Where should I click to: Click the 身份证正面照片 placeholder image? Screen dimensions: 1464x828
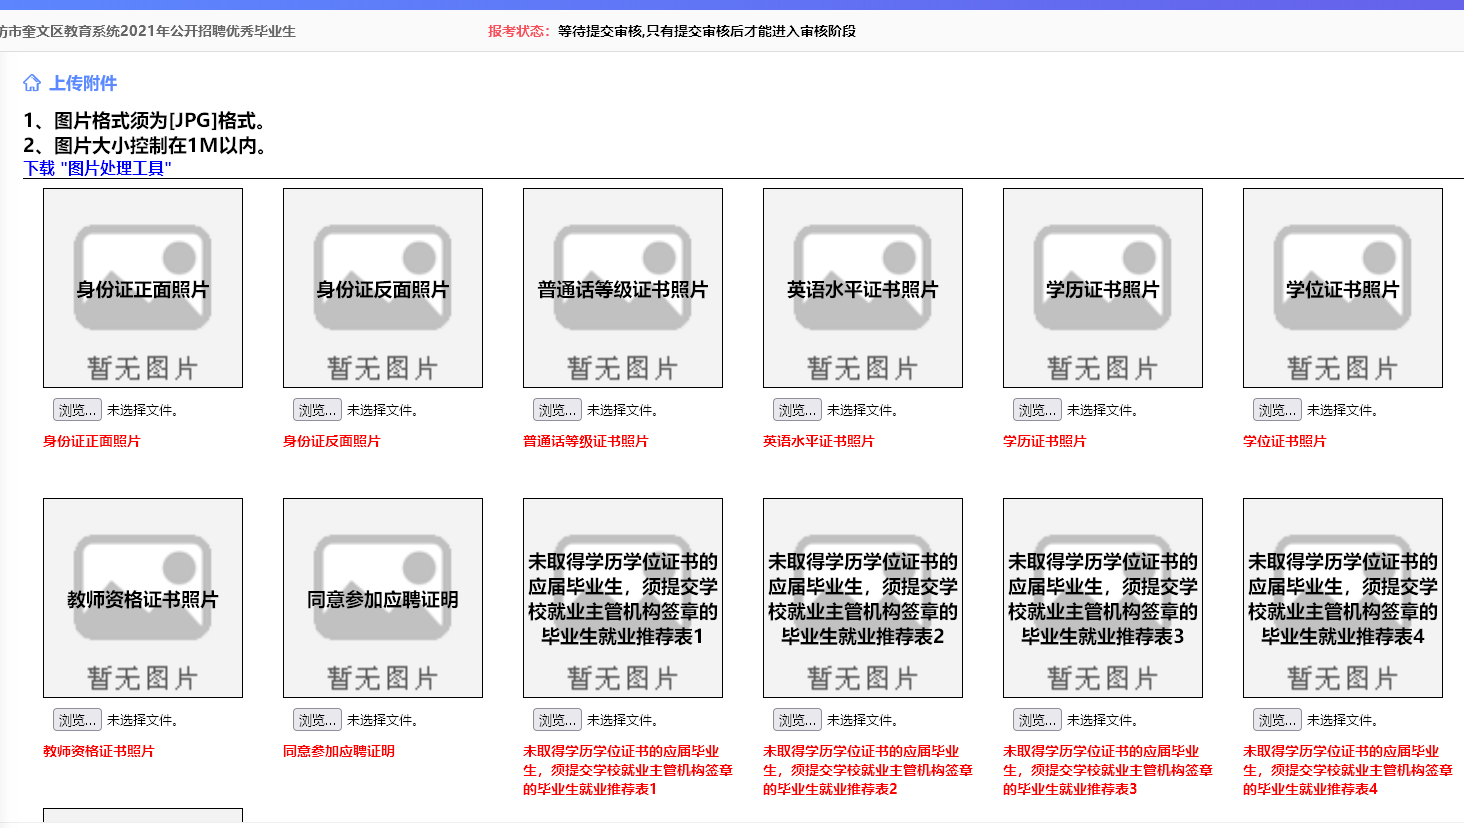pos(143,288)
